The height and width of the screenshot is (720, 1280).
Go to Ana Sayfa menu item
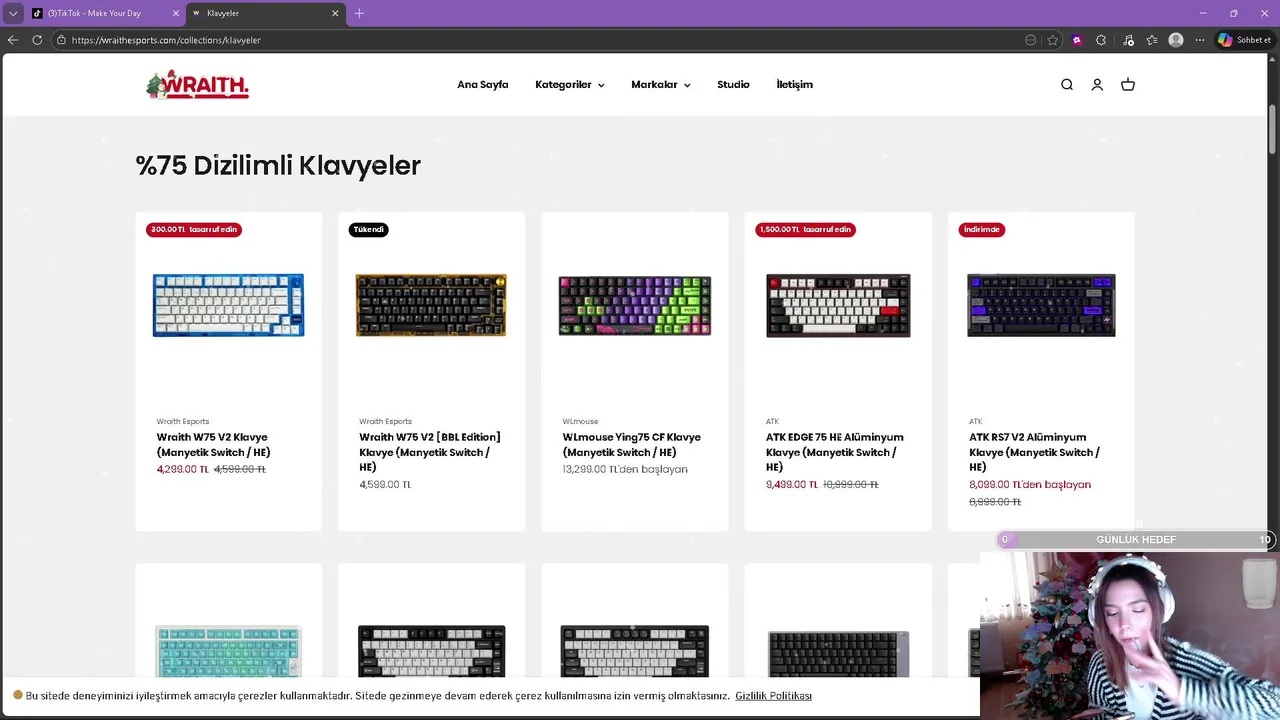483,85
